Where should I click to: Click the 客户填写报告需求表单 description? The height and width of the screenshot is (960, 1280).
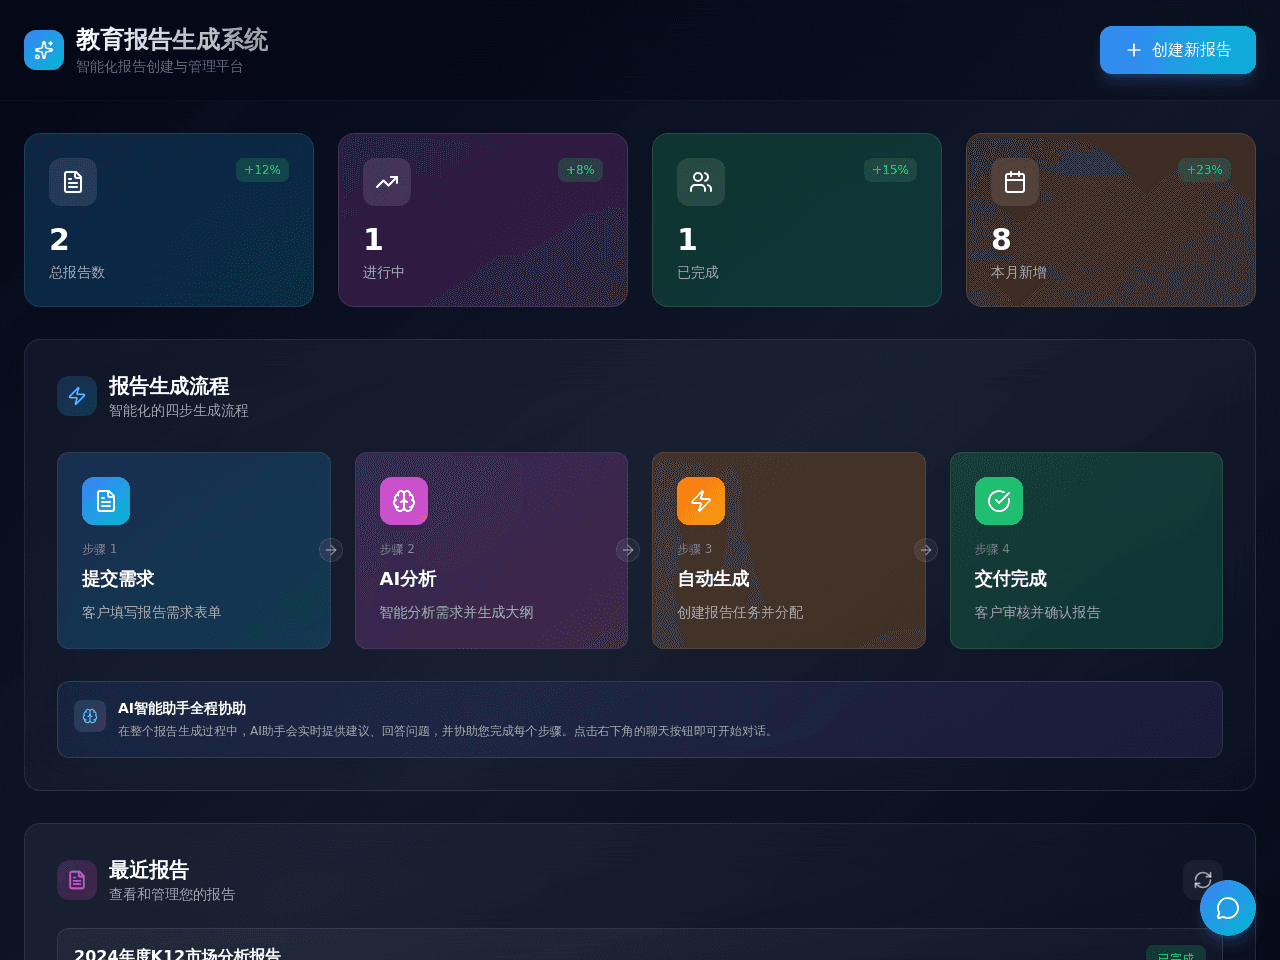[x=152, y=612]
